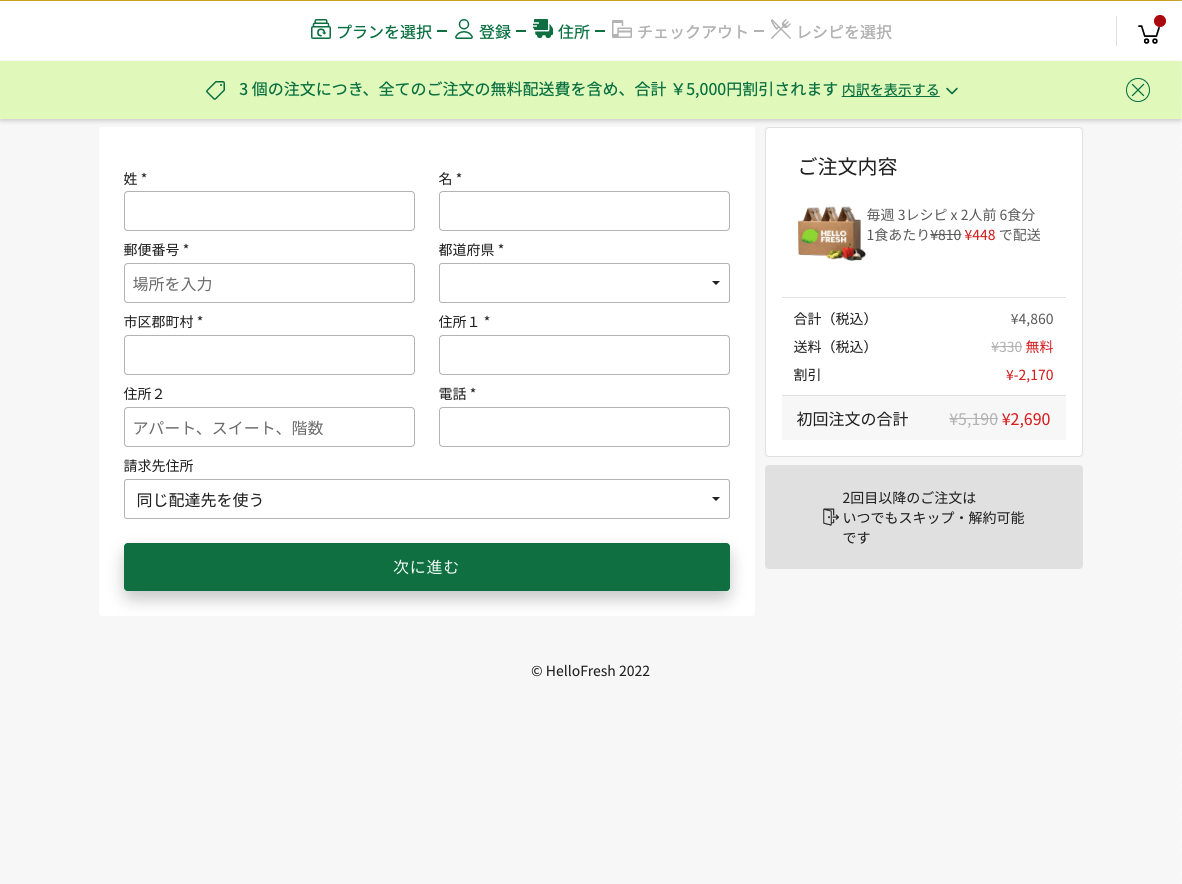
Task: Click the ¥2,690 first order total
Action: 1025,419
